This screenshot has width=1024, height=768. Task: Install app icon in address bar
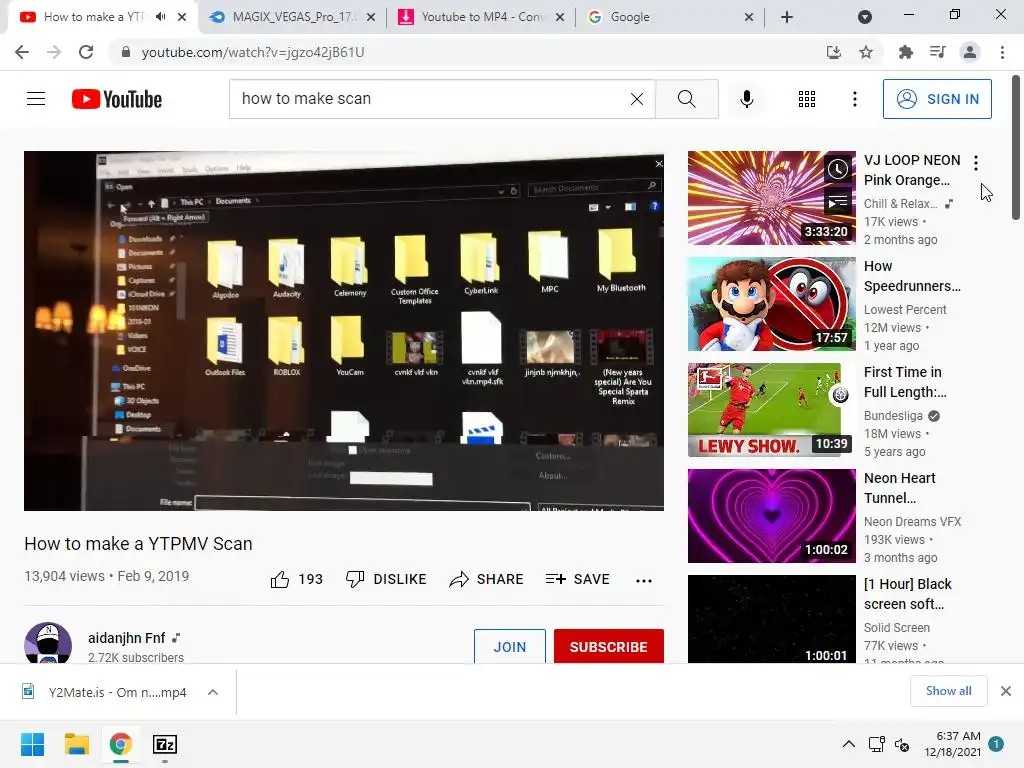(x=833, y=52)
